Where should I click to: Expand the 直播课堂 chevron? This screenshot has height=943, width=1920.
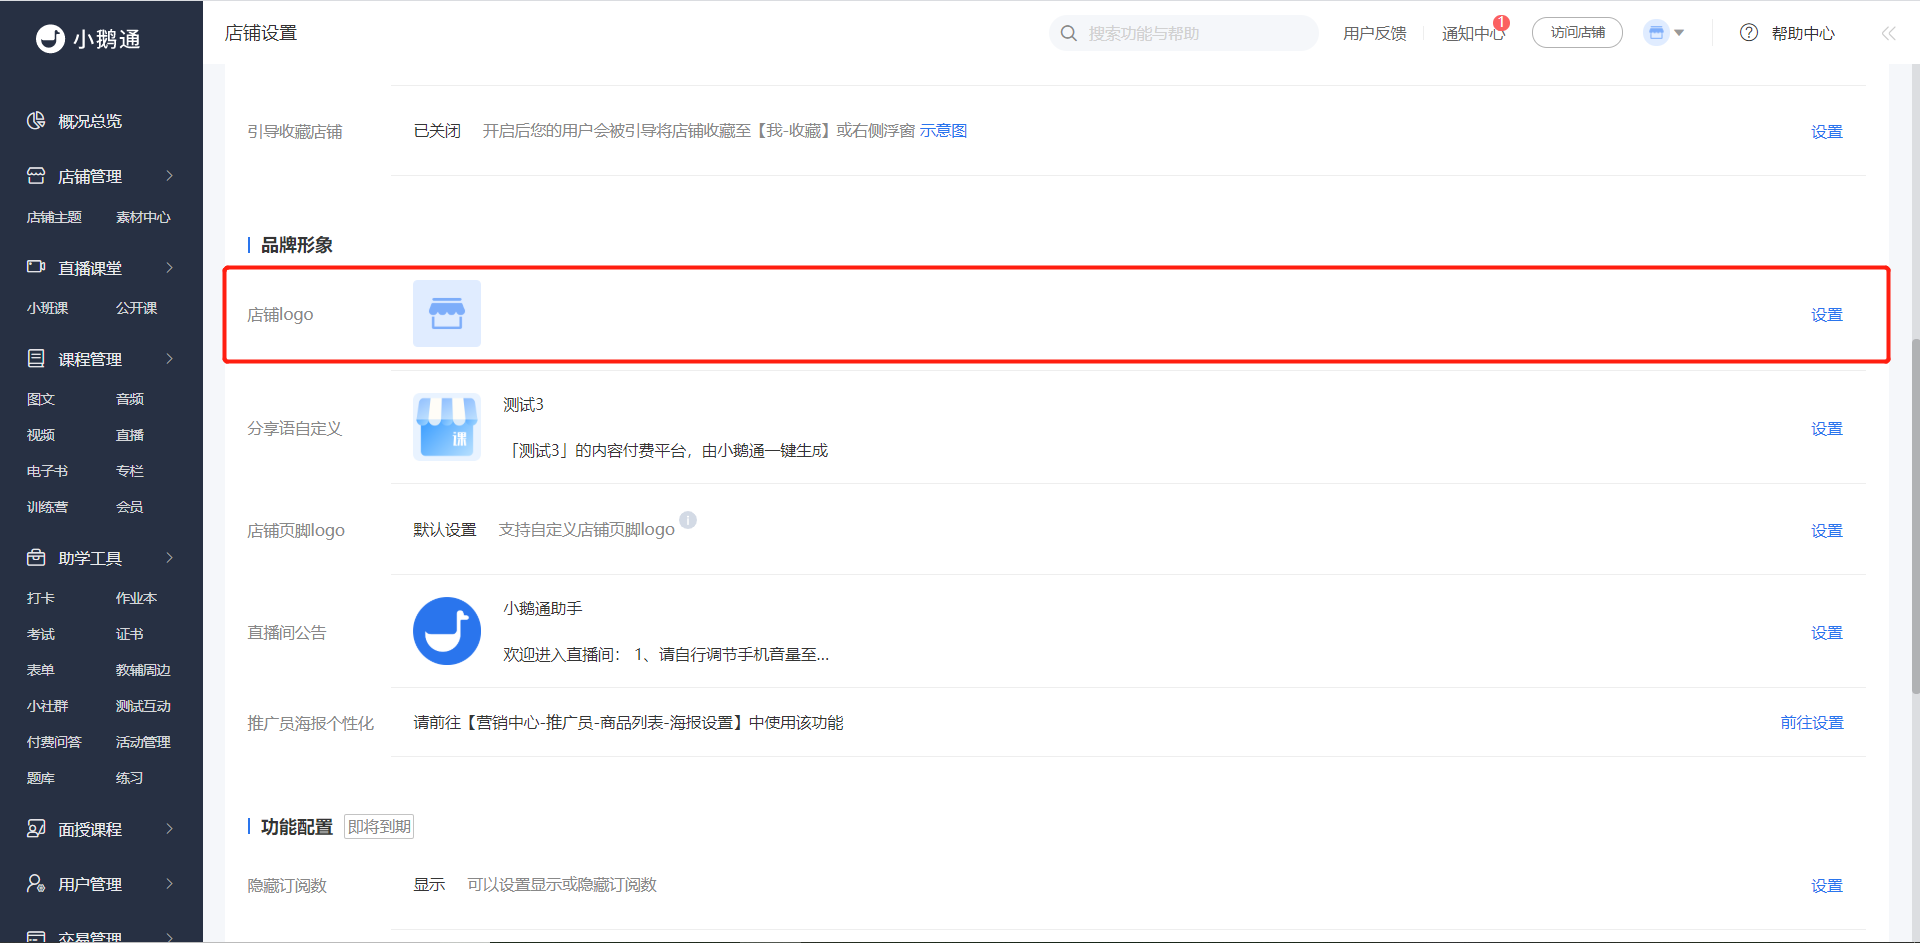coord(169,268)
